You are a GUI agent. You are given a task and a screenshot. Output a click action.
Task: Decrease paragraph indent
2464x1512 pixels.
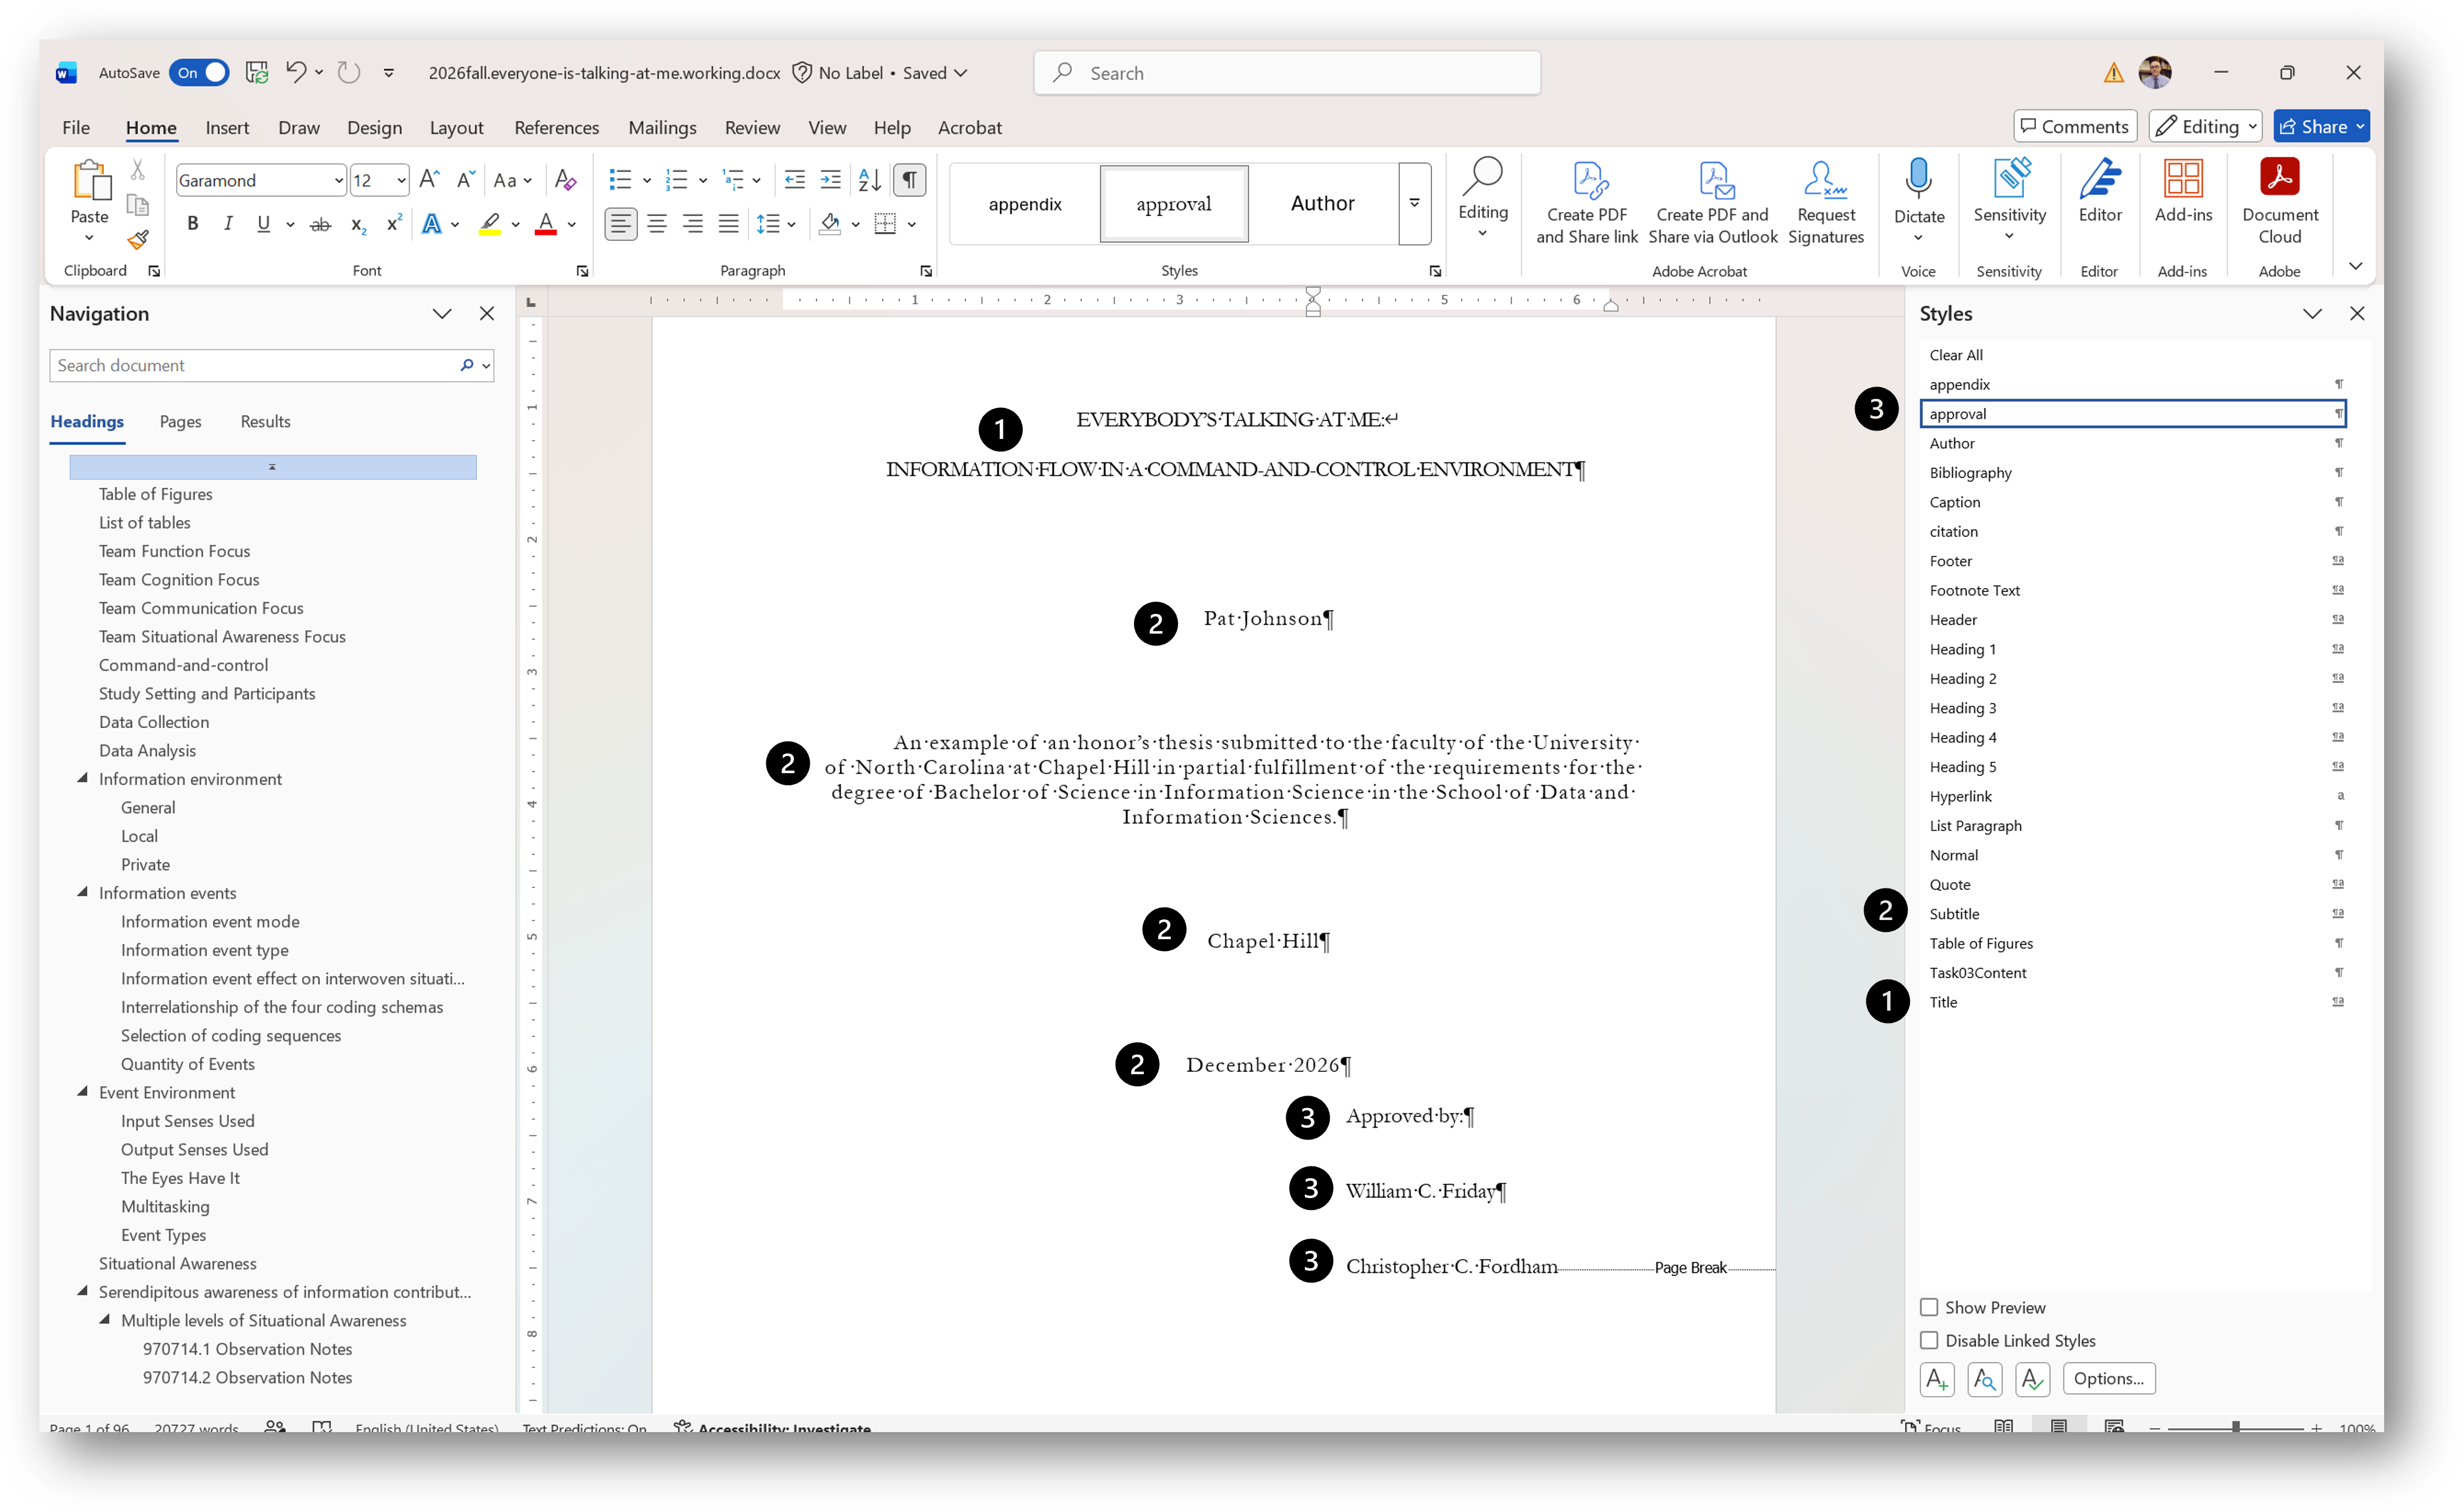pos(794,180)
